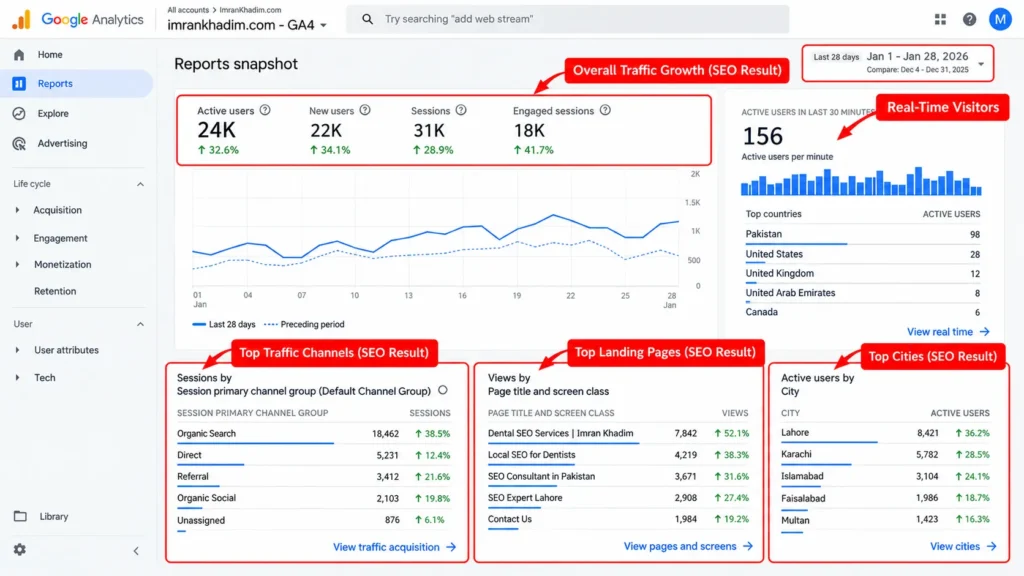This screenshot has height=576, width=1024.
Task: Select the New users 22K metric
Action: (x=340, y=131)
